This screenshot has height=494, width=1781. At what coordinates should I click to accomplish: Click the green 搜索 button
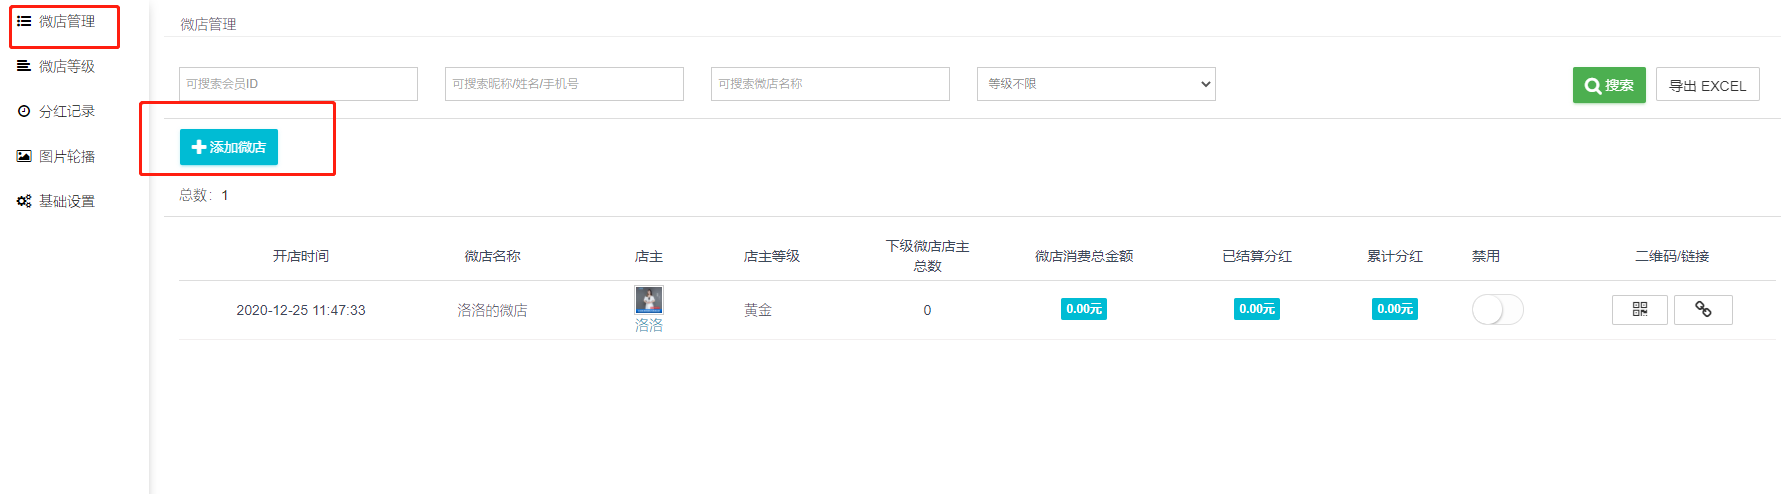tap(1609, 85)
